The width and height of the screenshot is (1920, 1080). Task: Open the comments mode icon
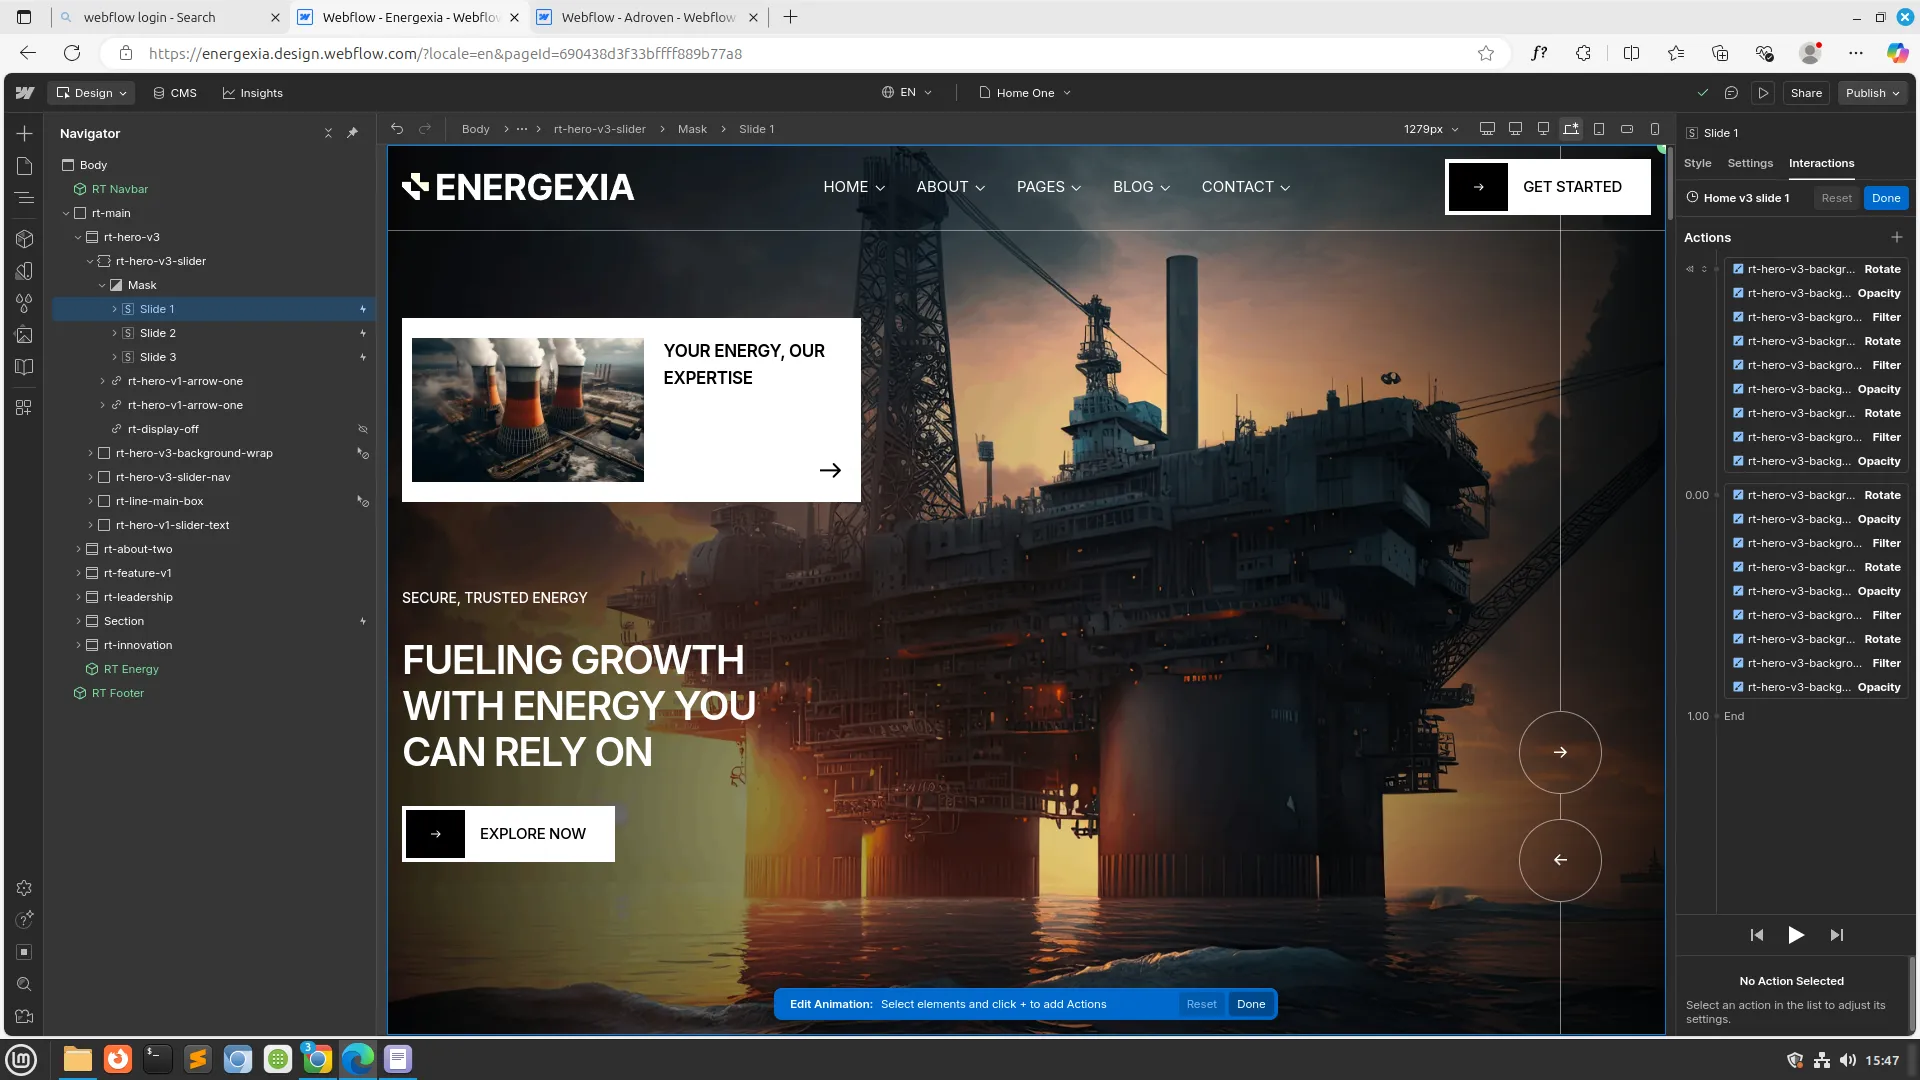click(x=1731, y=93)
